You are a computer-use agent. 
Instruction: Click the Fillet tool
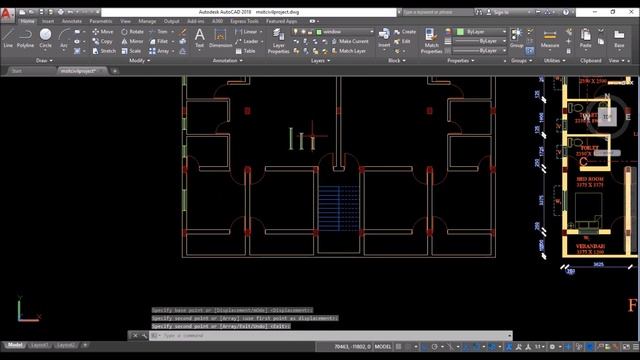click(x=159, y=41)
